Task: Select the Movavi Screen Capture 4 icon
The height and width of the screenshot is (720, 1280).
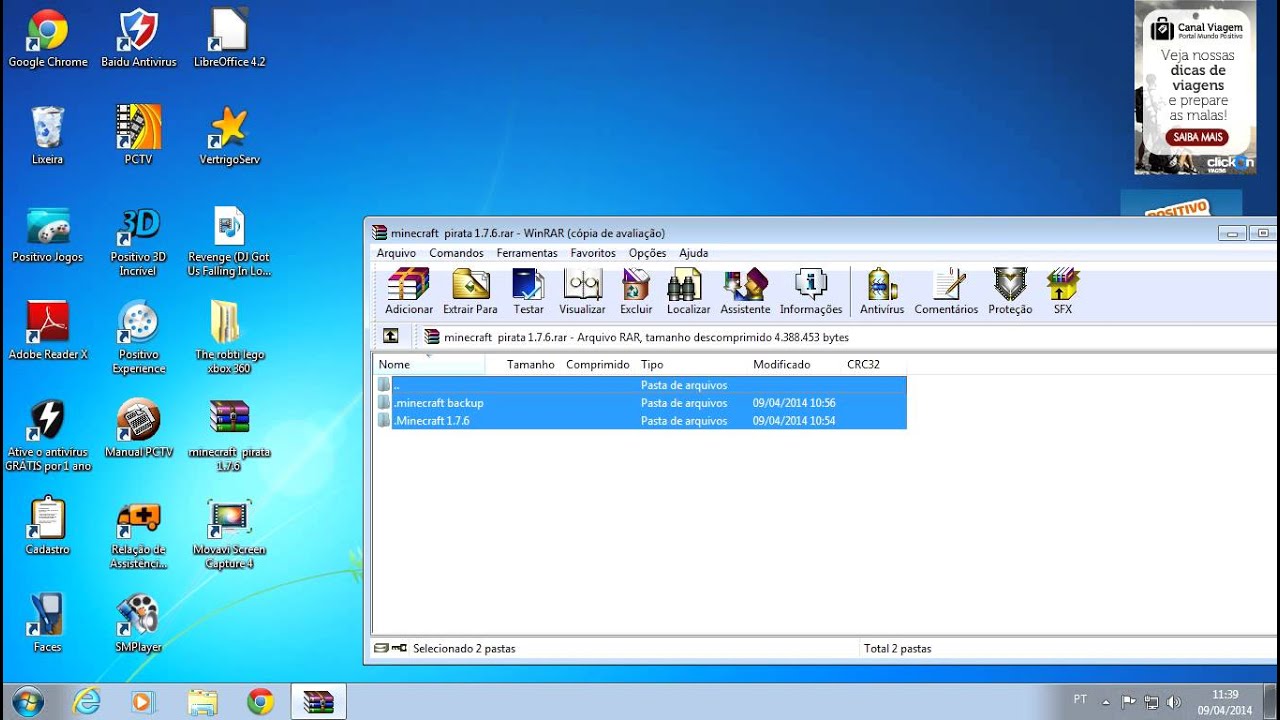Action: pyautogui.click(x=229, y=533)
